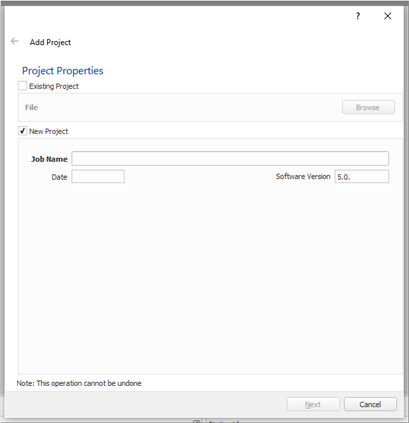
Task: Open help with the question mark icon
Action: [358, 16]
